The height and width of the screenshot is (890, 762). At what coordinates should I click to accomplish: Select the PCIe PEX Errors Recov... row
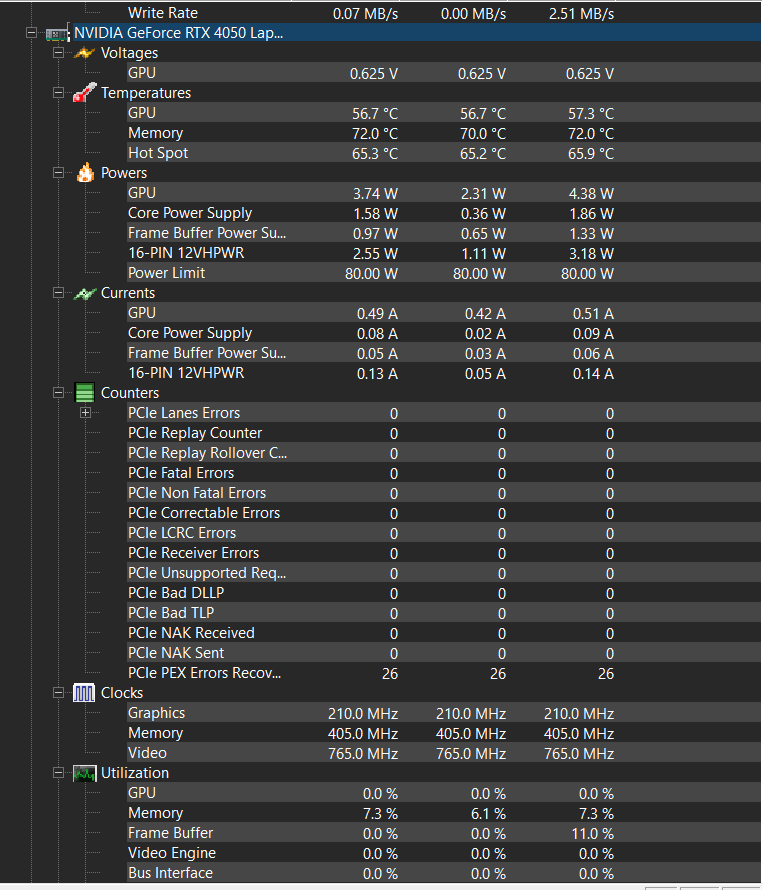tap(444, 673)
